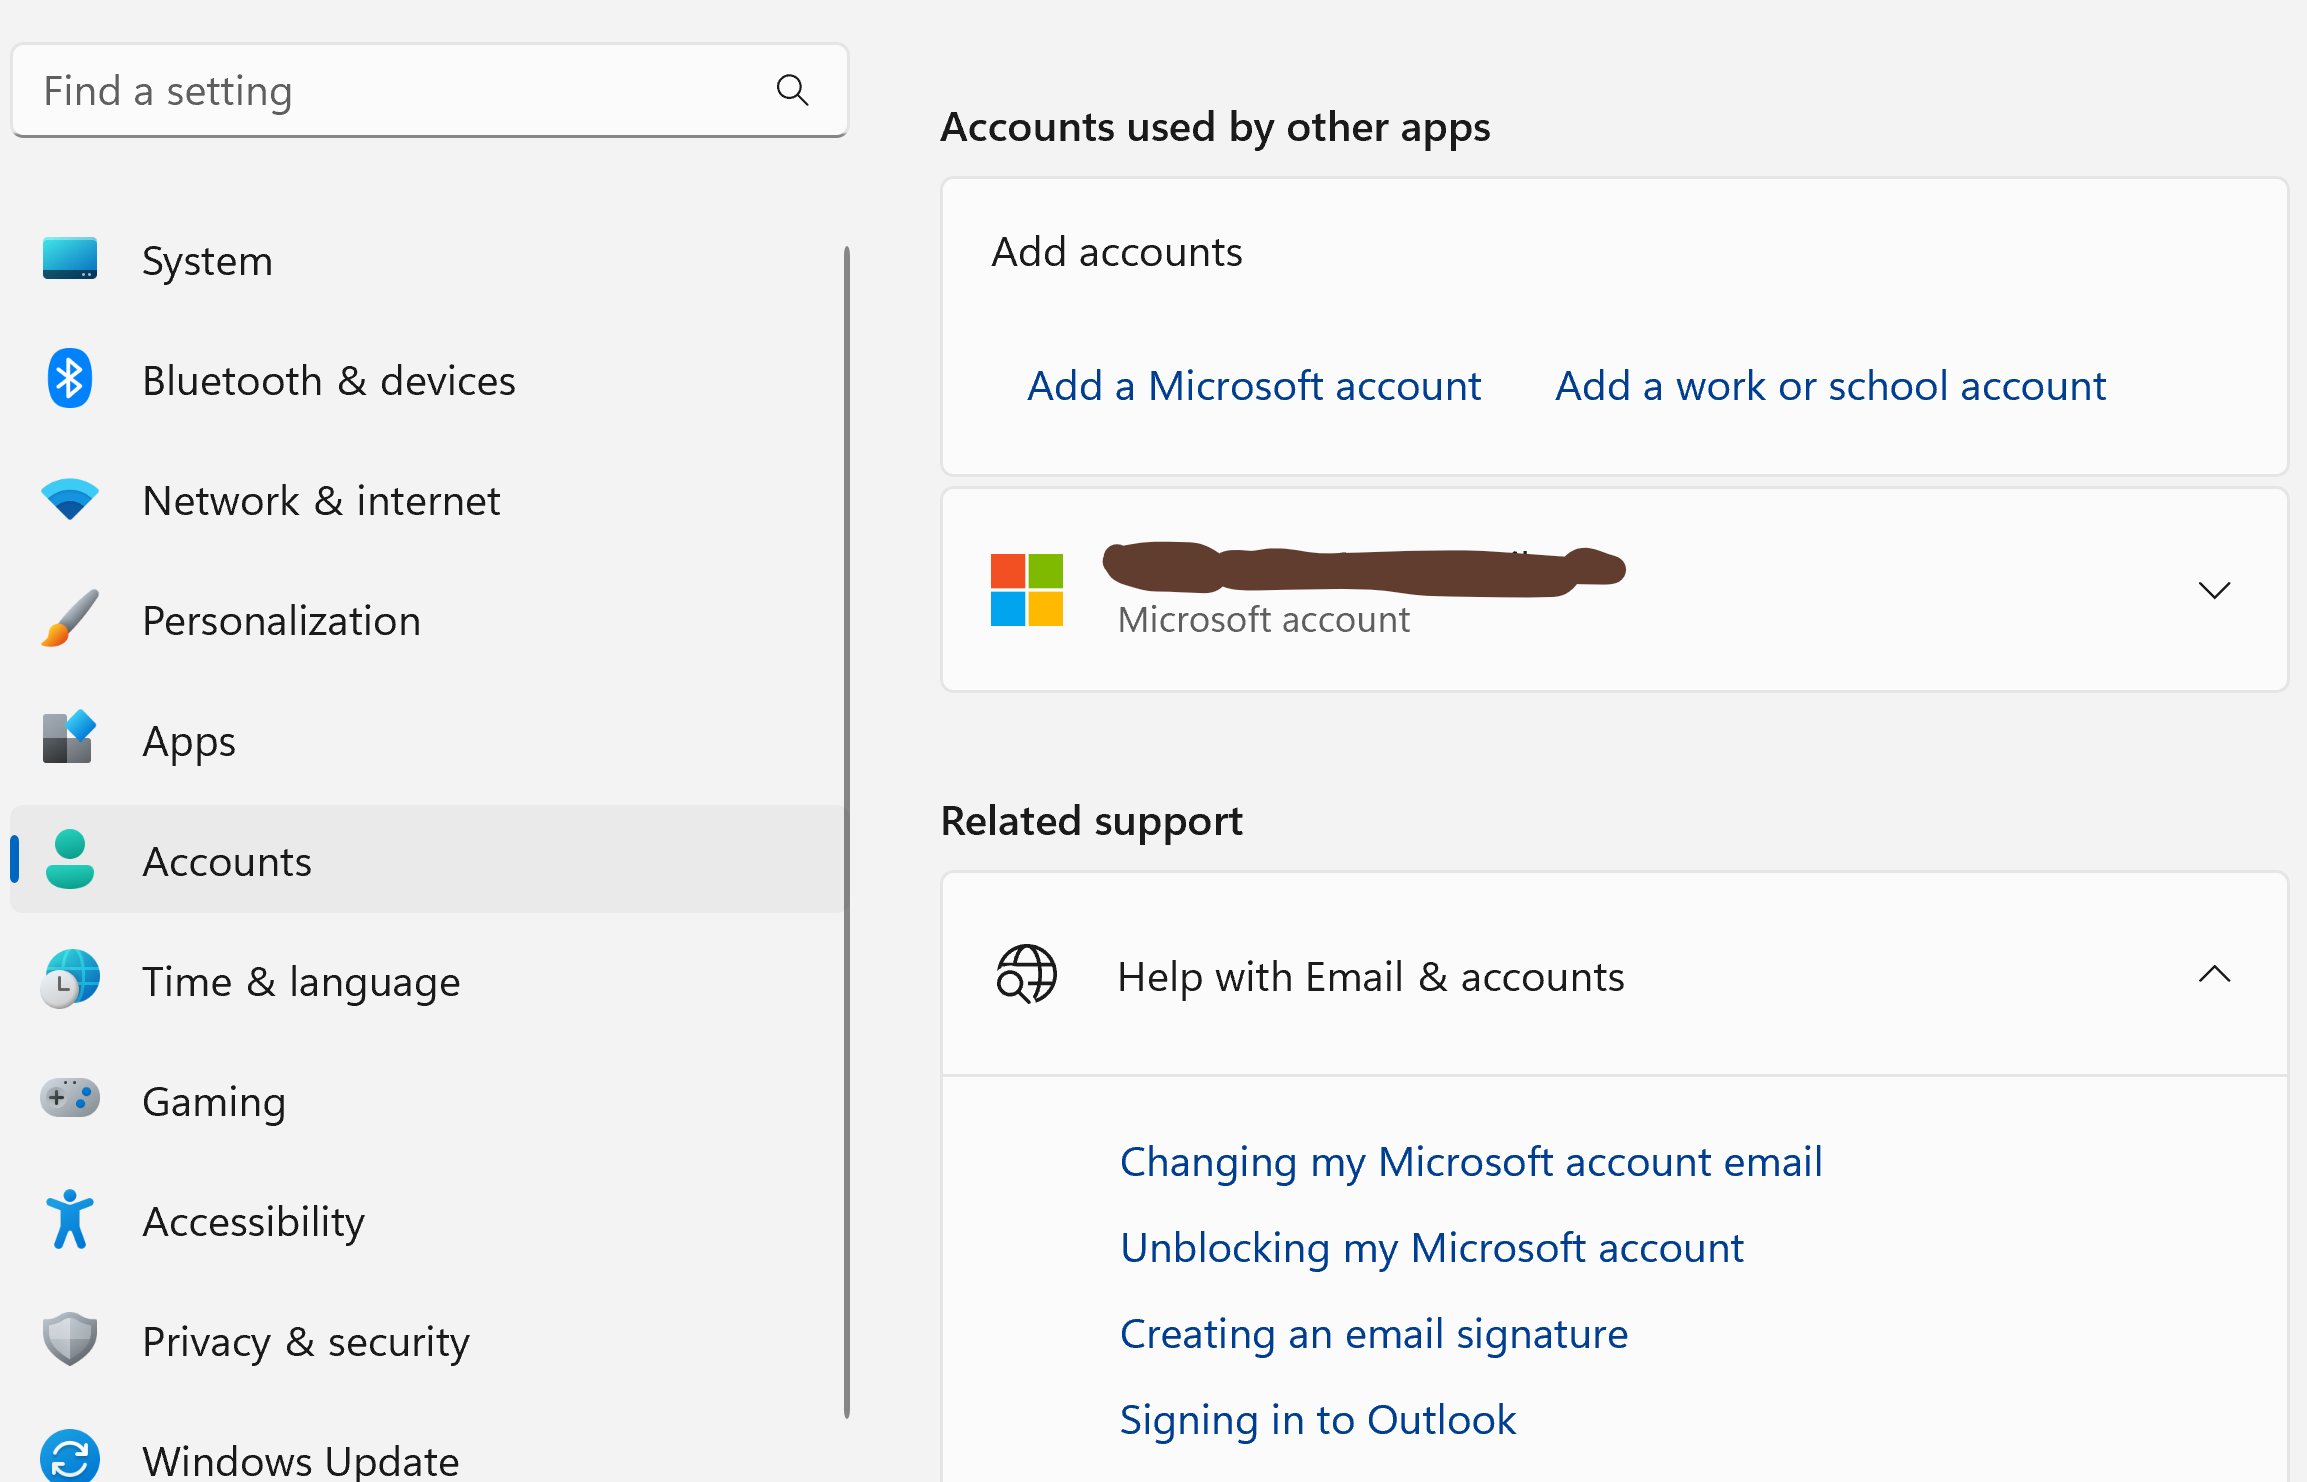
Task: Click Add a work or school account
Action: [x=1830, y=386]
